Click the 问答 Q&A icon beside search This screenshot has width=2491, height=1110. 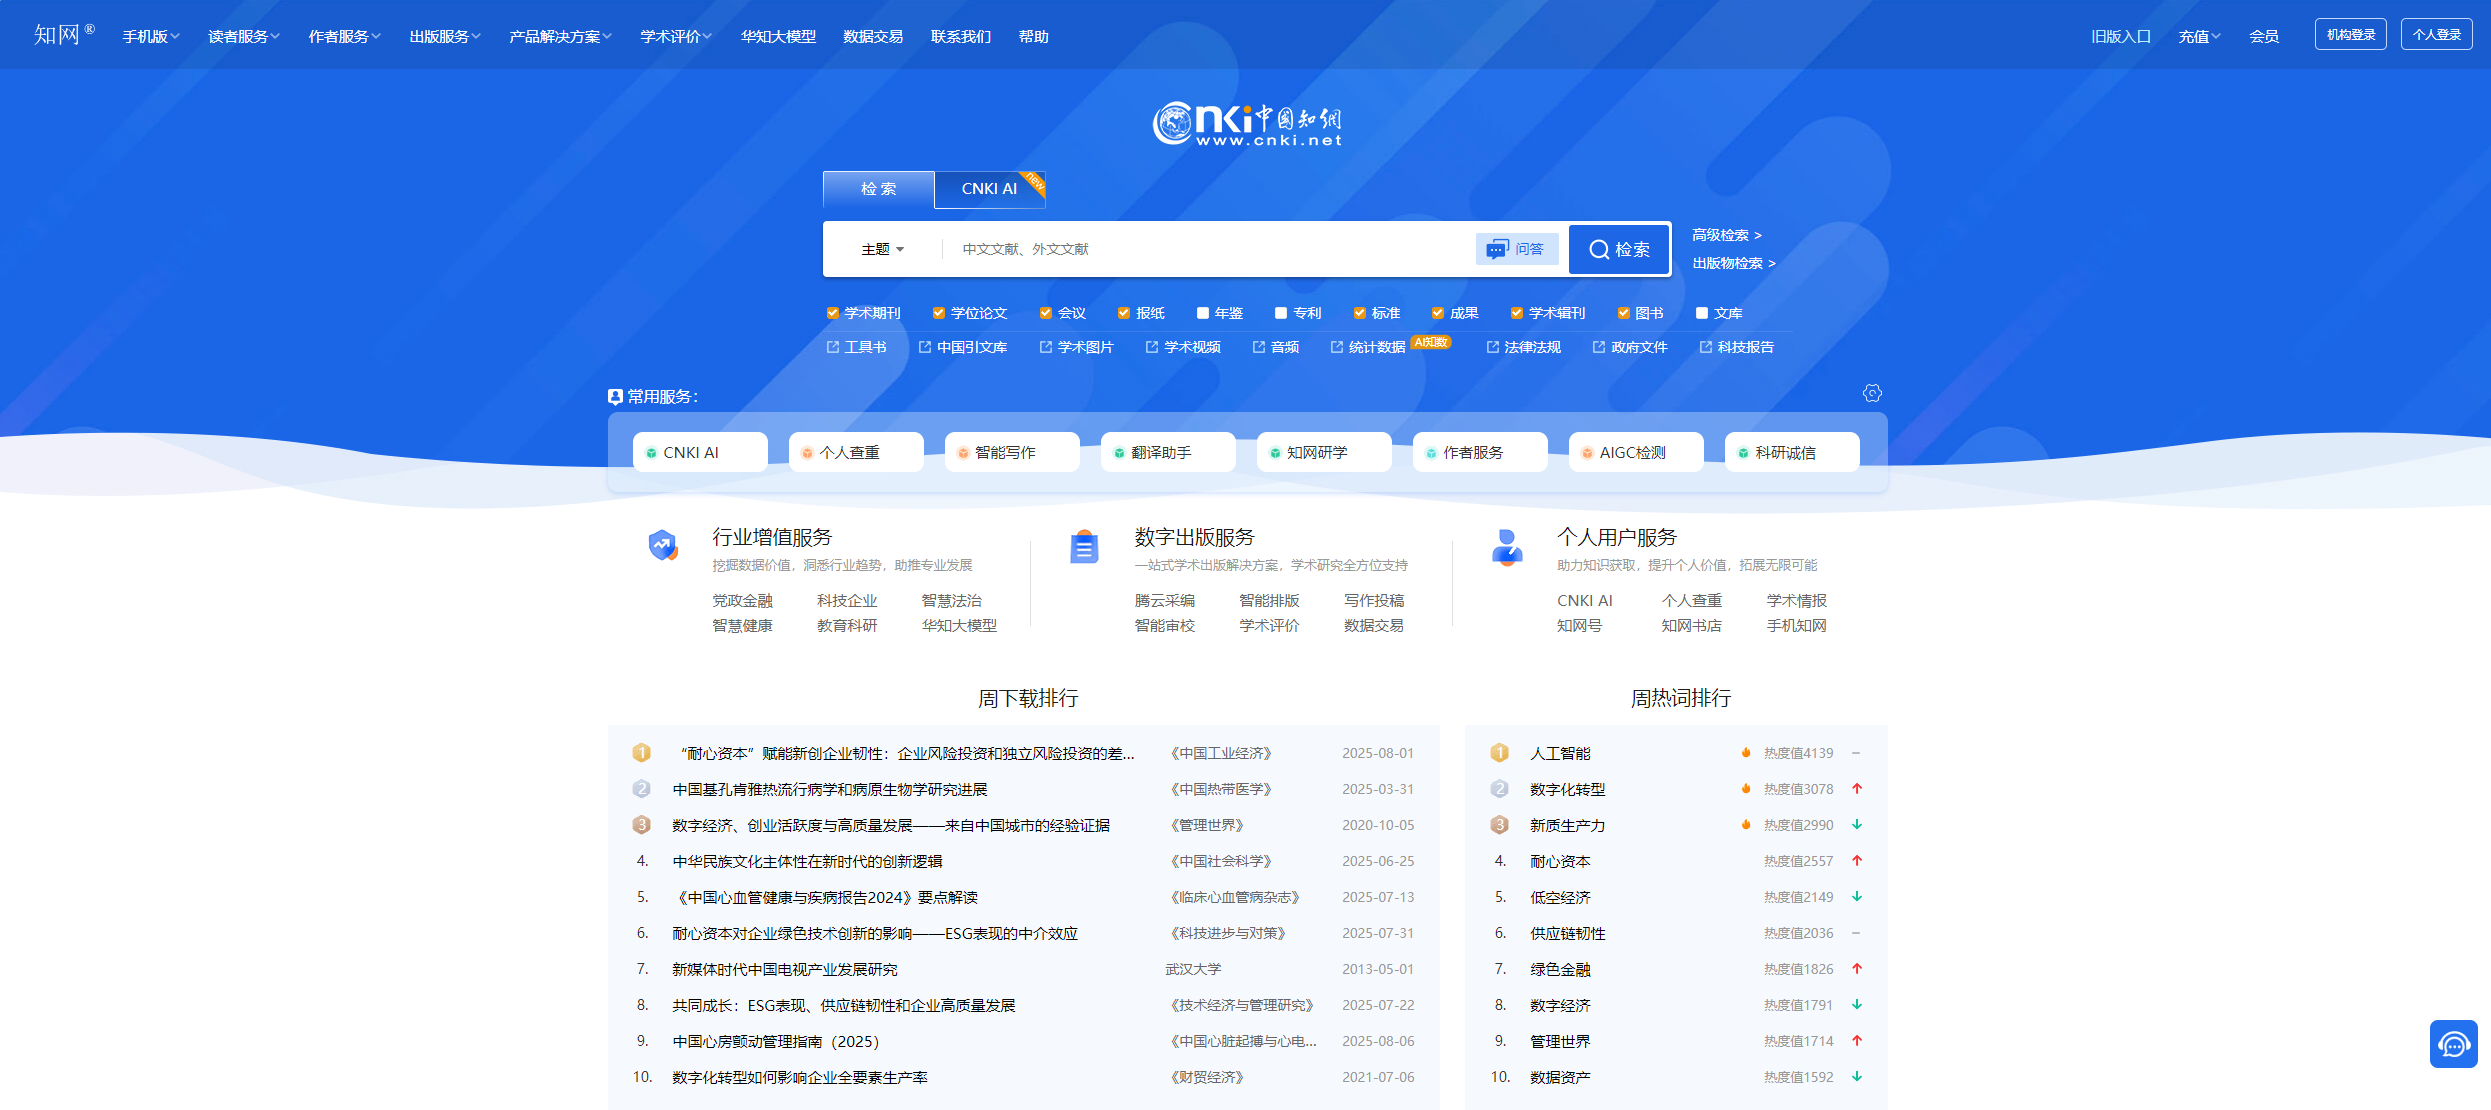tap(1516, 248)
